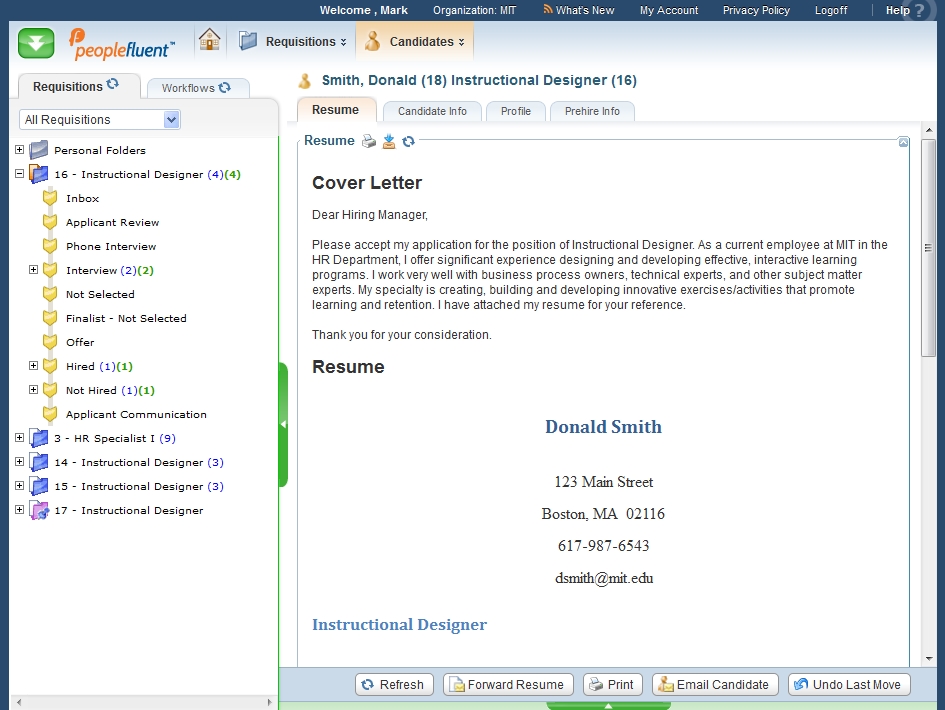Screen dimensions: 945x710
Task: Select the Phone Interview folder
Action: 111,246
